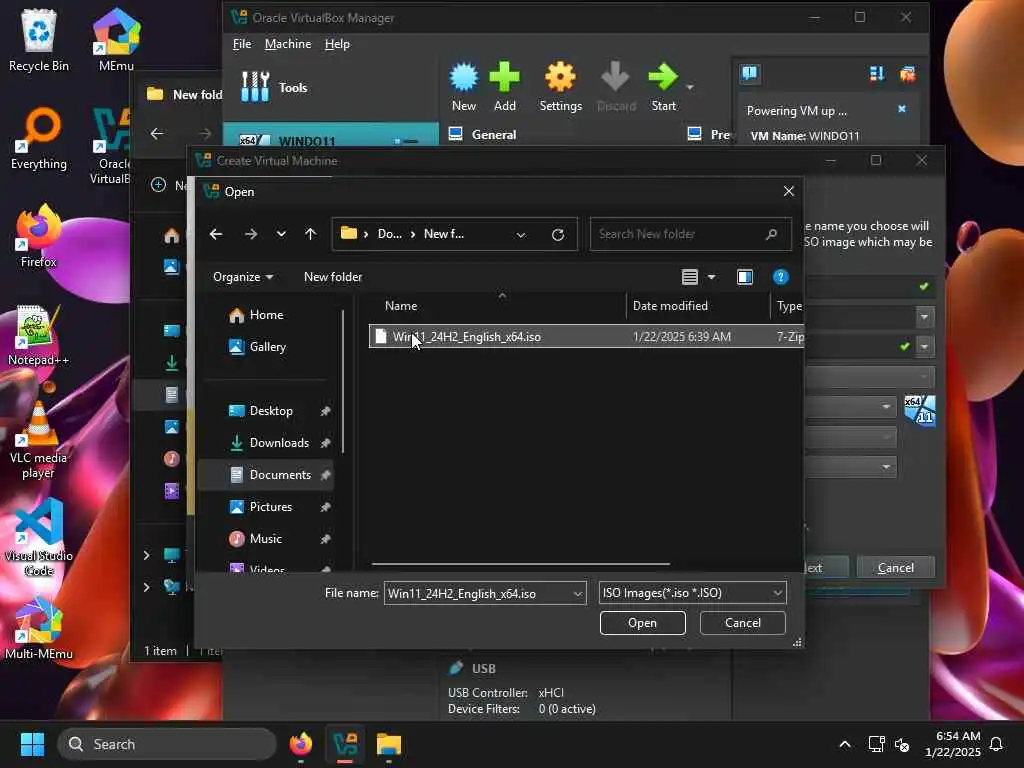The height and width of the screenshot is (768, 1024).
Task: Open Desktop in navigation pane
Action: 270,411
